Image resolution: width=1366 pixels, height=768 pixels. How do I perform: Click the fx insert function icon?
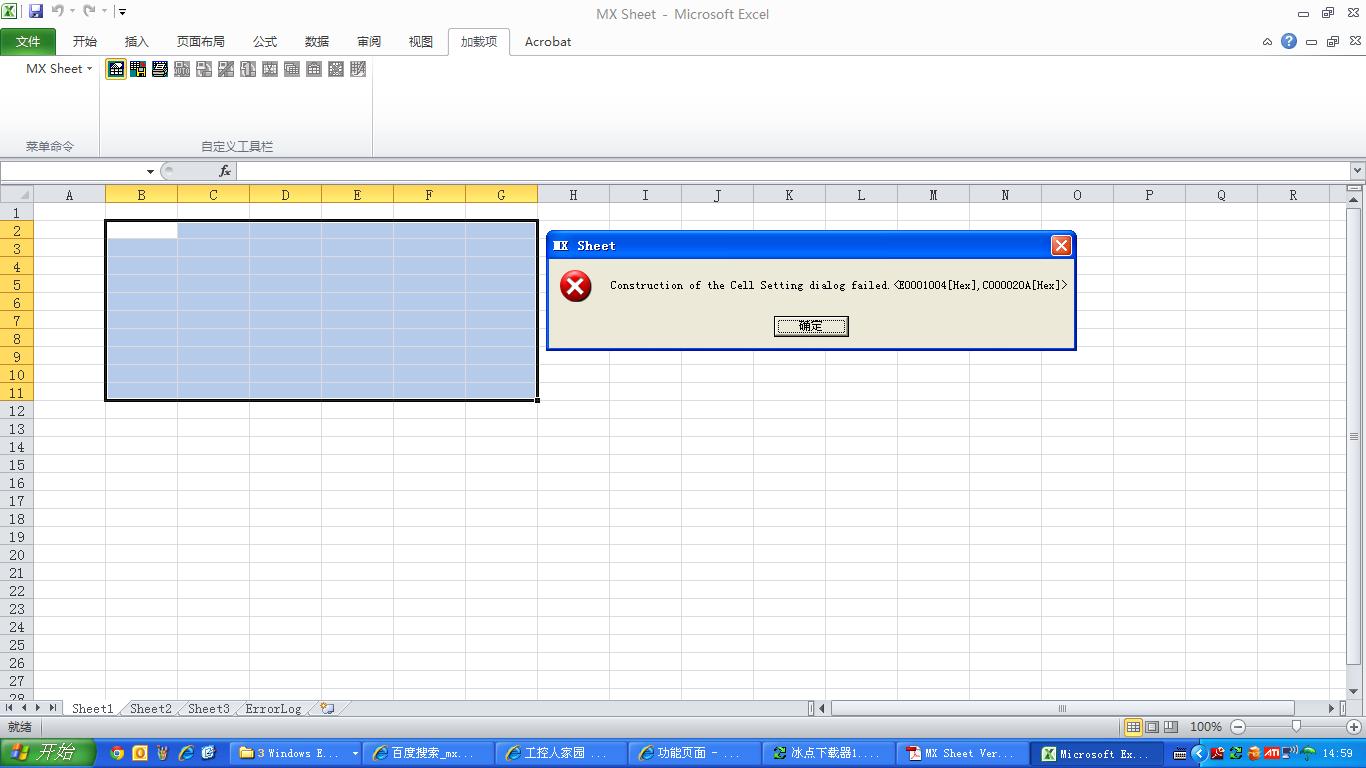tap(225, 171)
